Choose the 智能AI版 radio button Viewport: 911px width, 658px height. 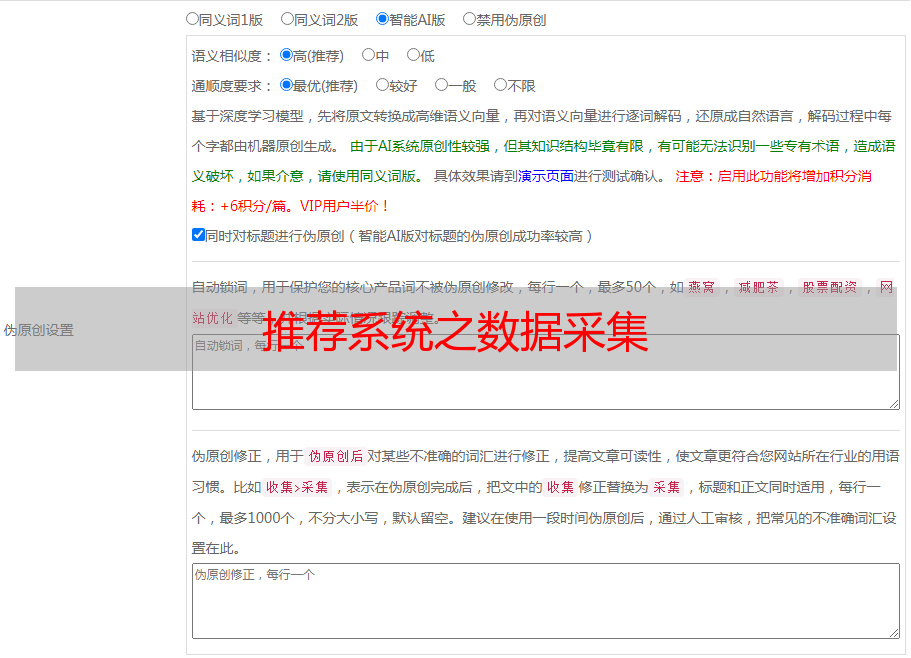383,19
